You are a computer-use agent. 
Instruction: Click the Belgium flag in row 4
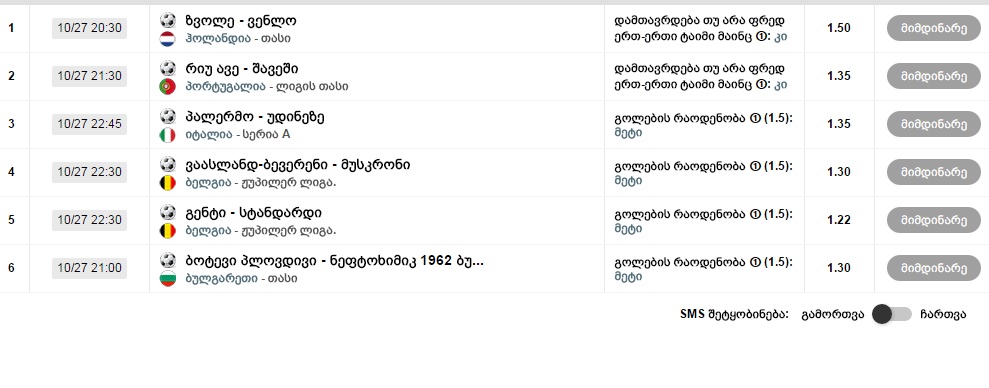point(167,182)
